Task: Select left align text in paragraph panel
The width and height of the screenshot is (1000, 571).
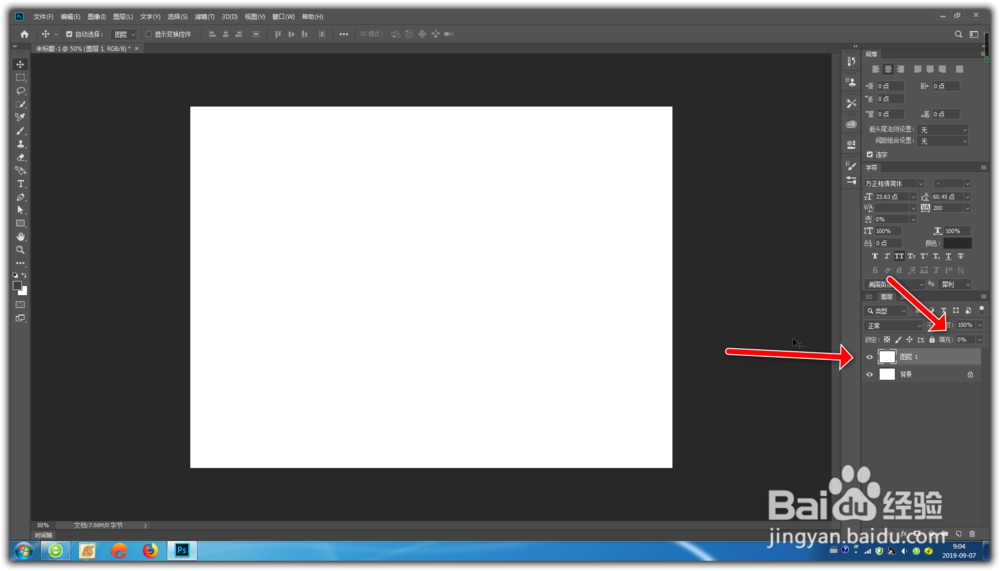Action: coord(876,69)
